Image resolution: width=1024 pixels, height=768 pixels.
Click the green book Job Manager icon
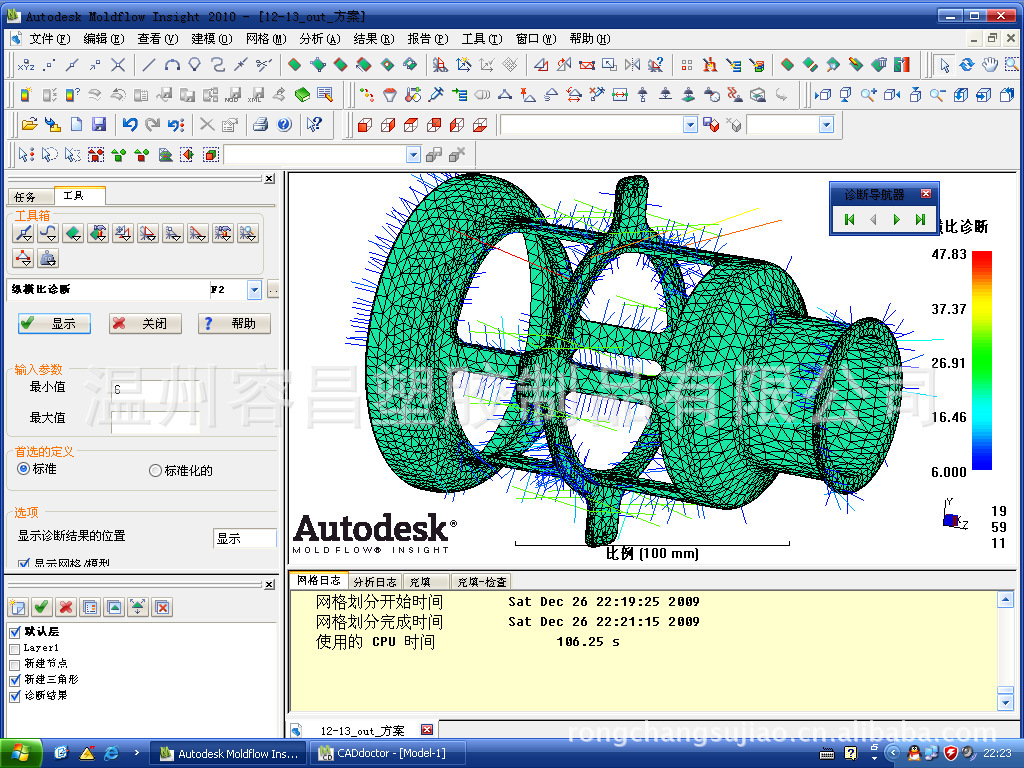click(x=302, y=95)
